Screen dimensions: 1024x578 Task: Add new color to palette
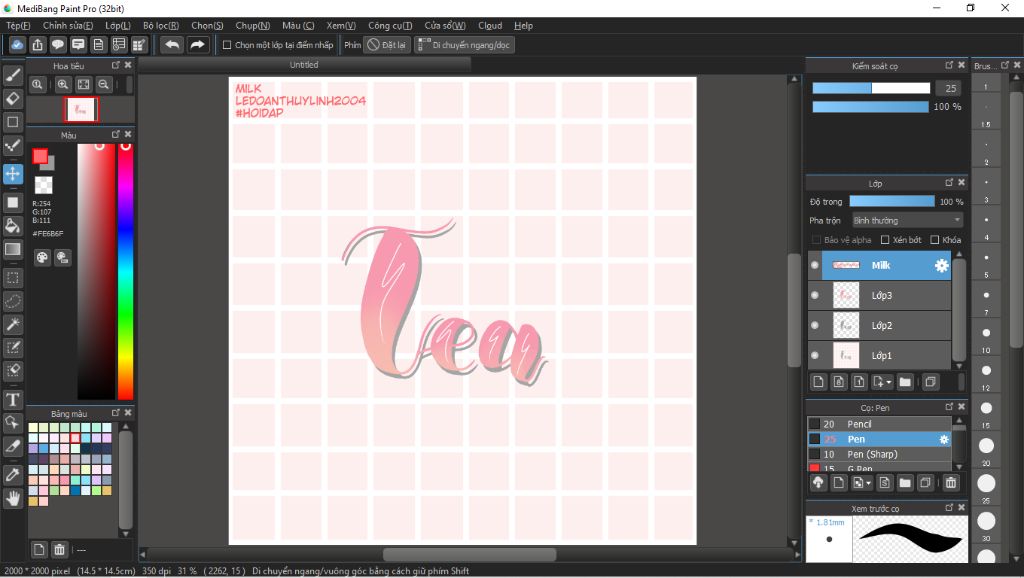[39, 549]
